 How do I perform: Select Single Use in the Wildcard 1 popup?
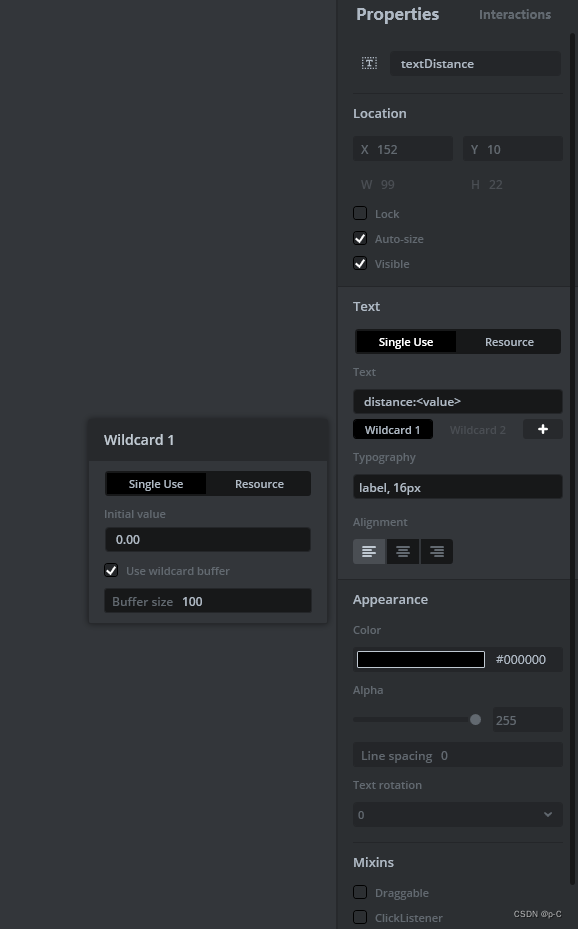click(155, 483)
